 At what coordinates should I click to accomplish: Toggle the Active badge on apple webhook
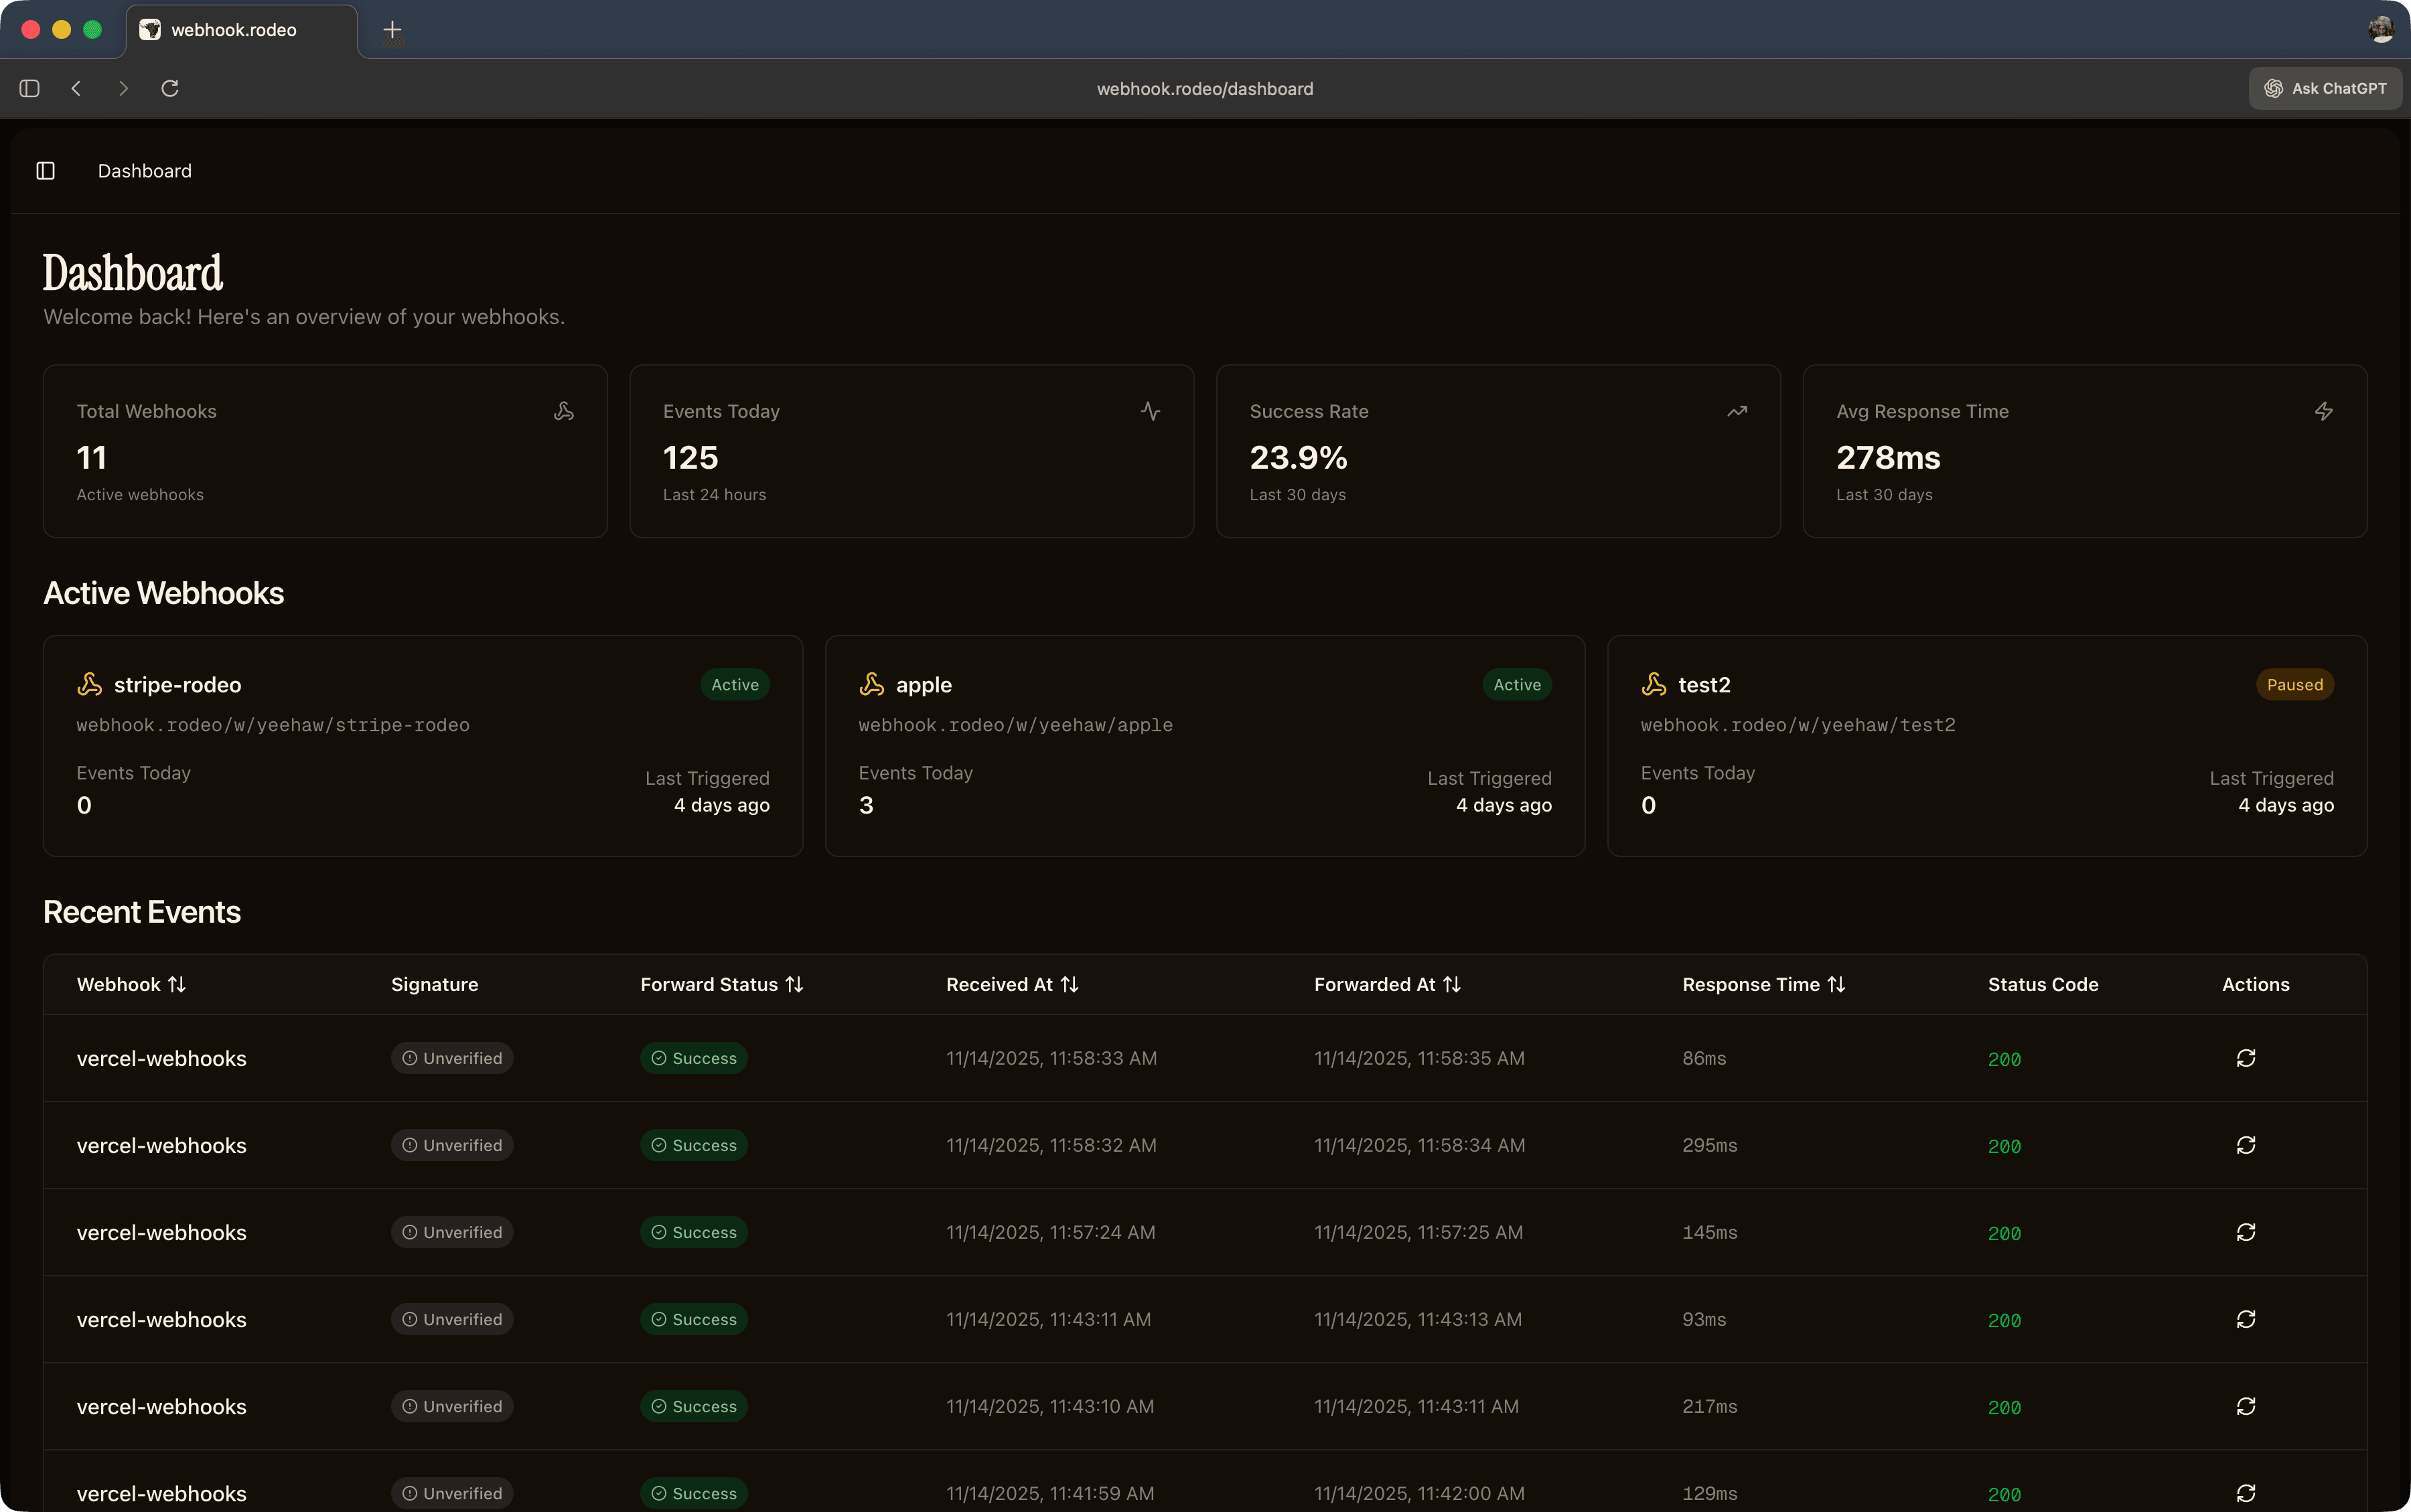pyautogui.click(x=1516, y=684)
